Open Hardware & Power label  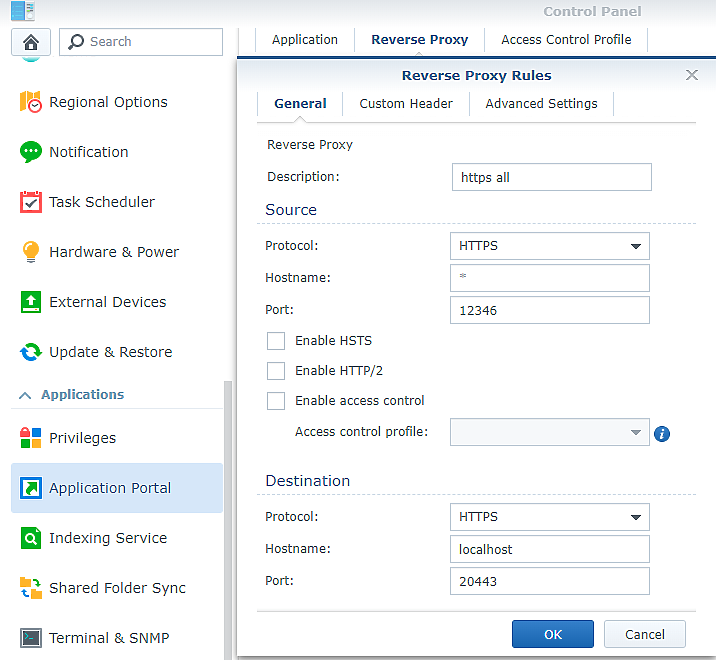tap(114, 252)
